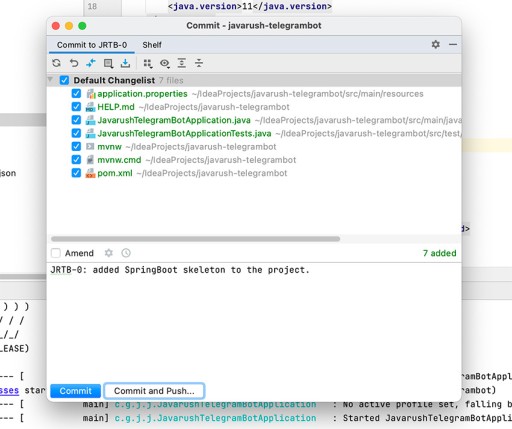Click the JavarushTelegramBotApplication.java file icon
This screenshot has width=512, height=429.
[90, 120]
